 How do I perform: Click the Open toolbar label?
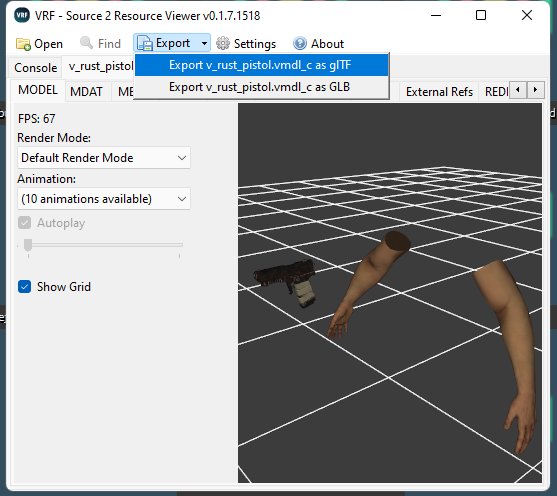click(x=48, y=44)
